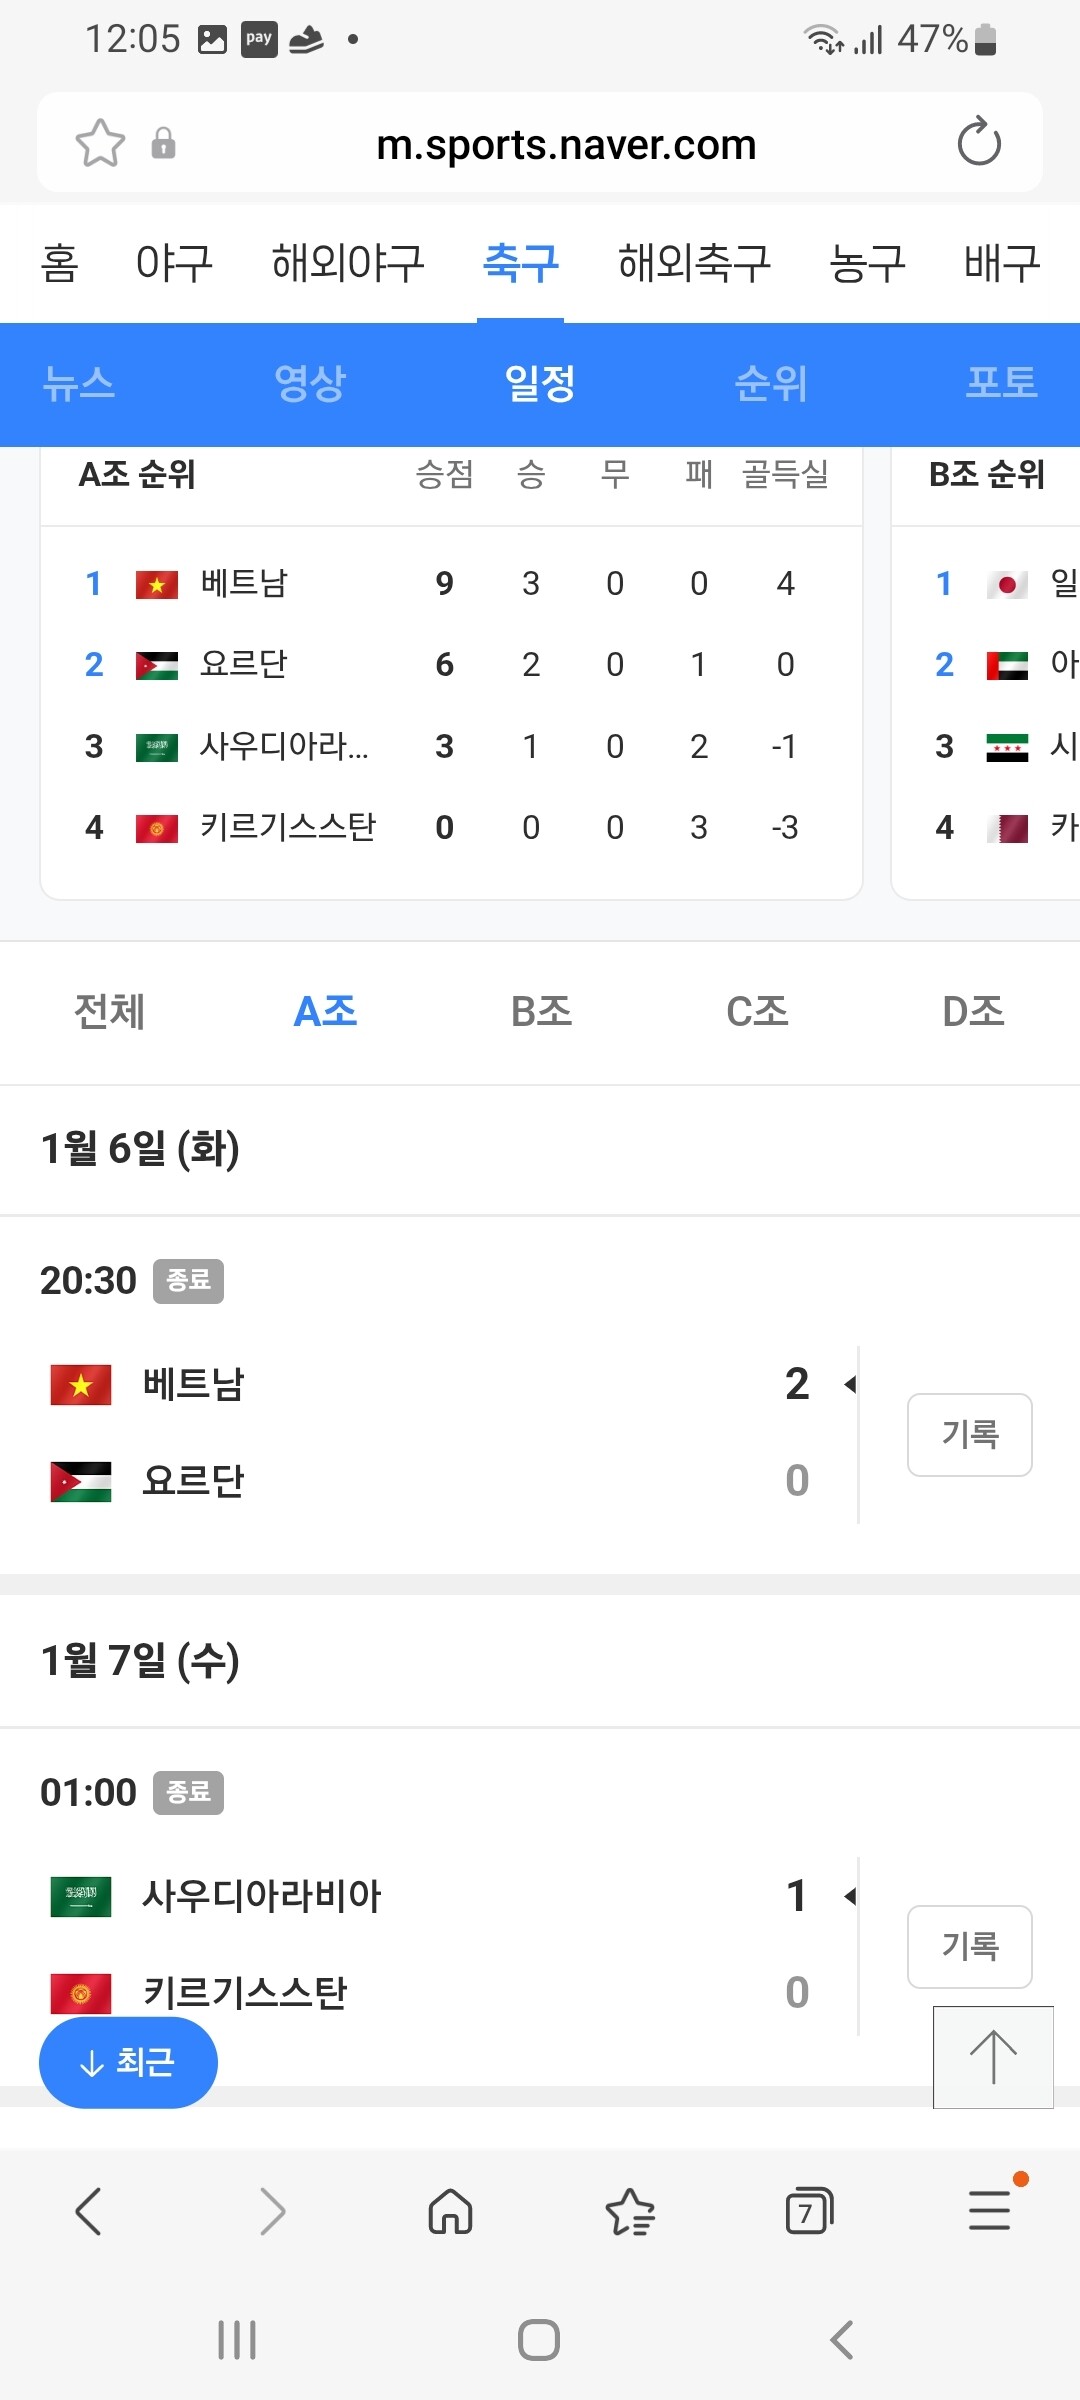Reload the page with refresh icon
The height and width of the screenshot is (2400, 1080).
pos(978,142)
